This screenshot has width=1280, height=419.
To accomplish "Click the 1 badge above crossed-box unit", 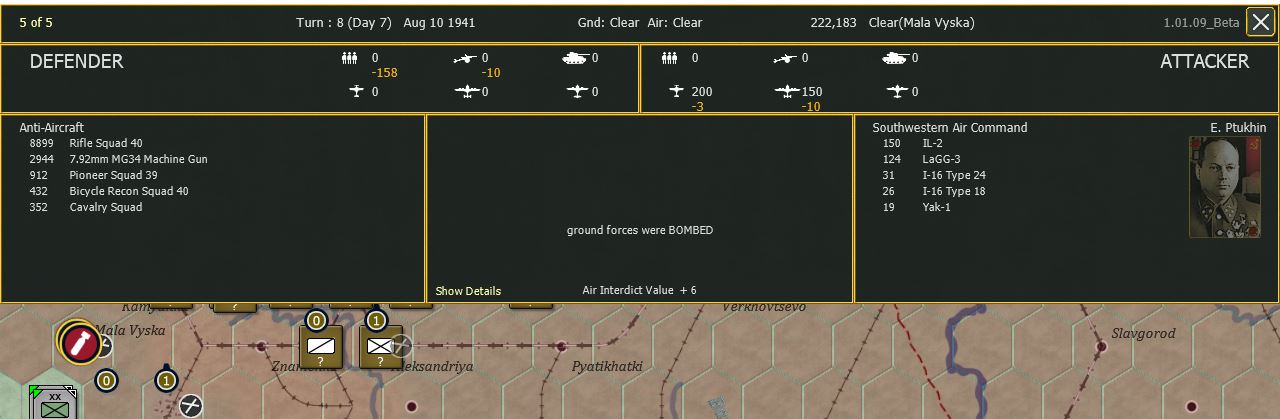I will (376, 321).
